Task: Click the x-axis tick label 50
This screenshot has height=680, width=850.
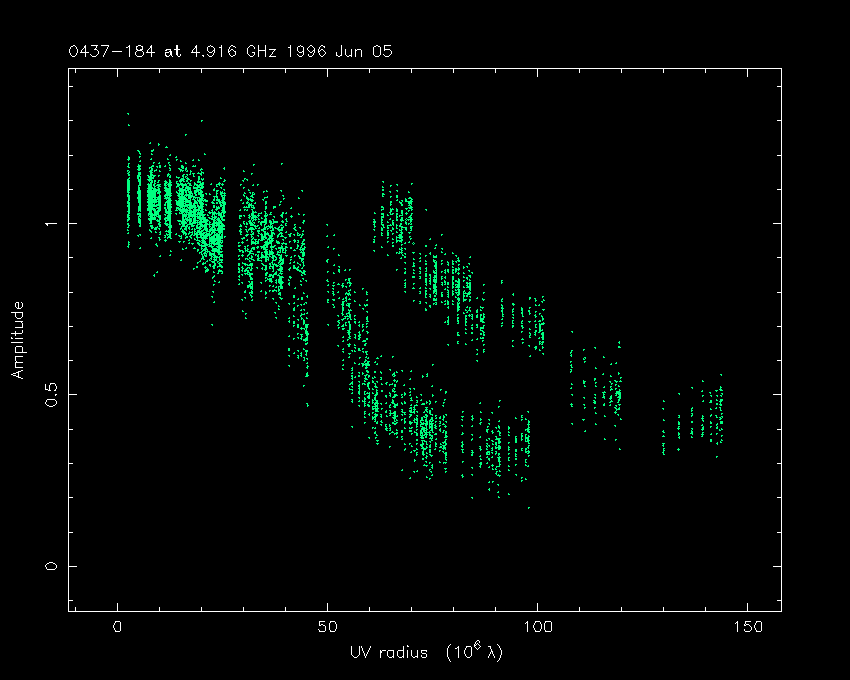Action: 327,628
